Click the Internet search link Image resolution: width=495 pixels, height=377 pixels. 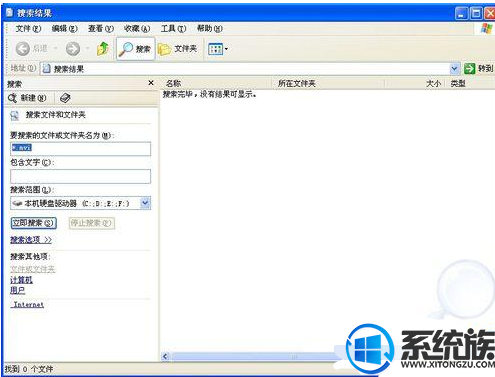pyautogui.click(x=28, y=304)
